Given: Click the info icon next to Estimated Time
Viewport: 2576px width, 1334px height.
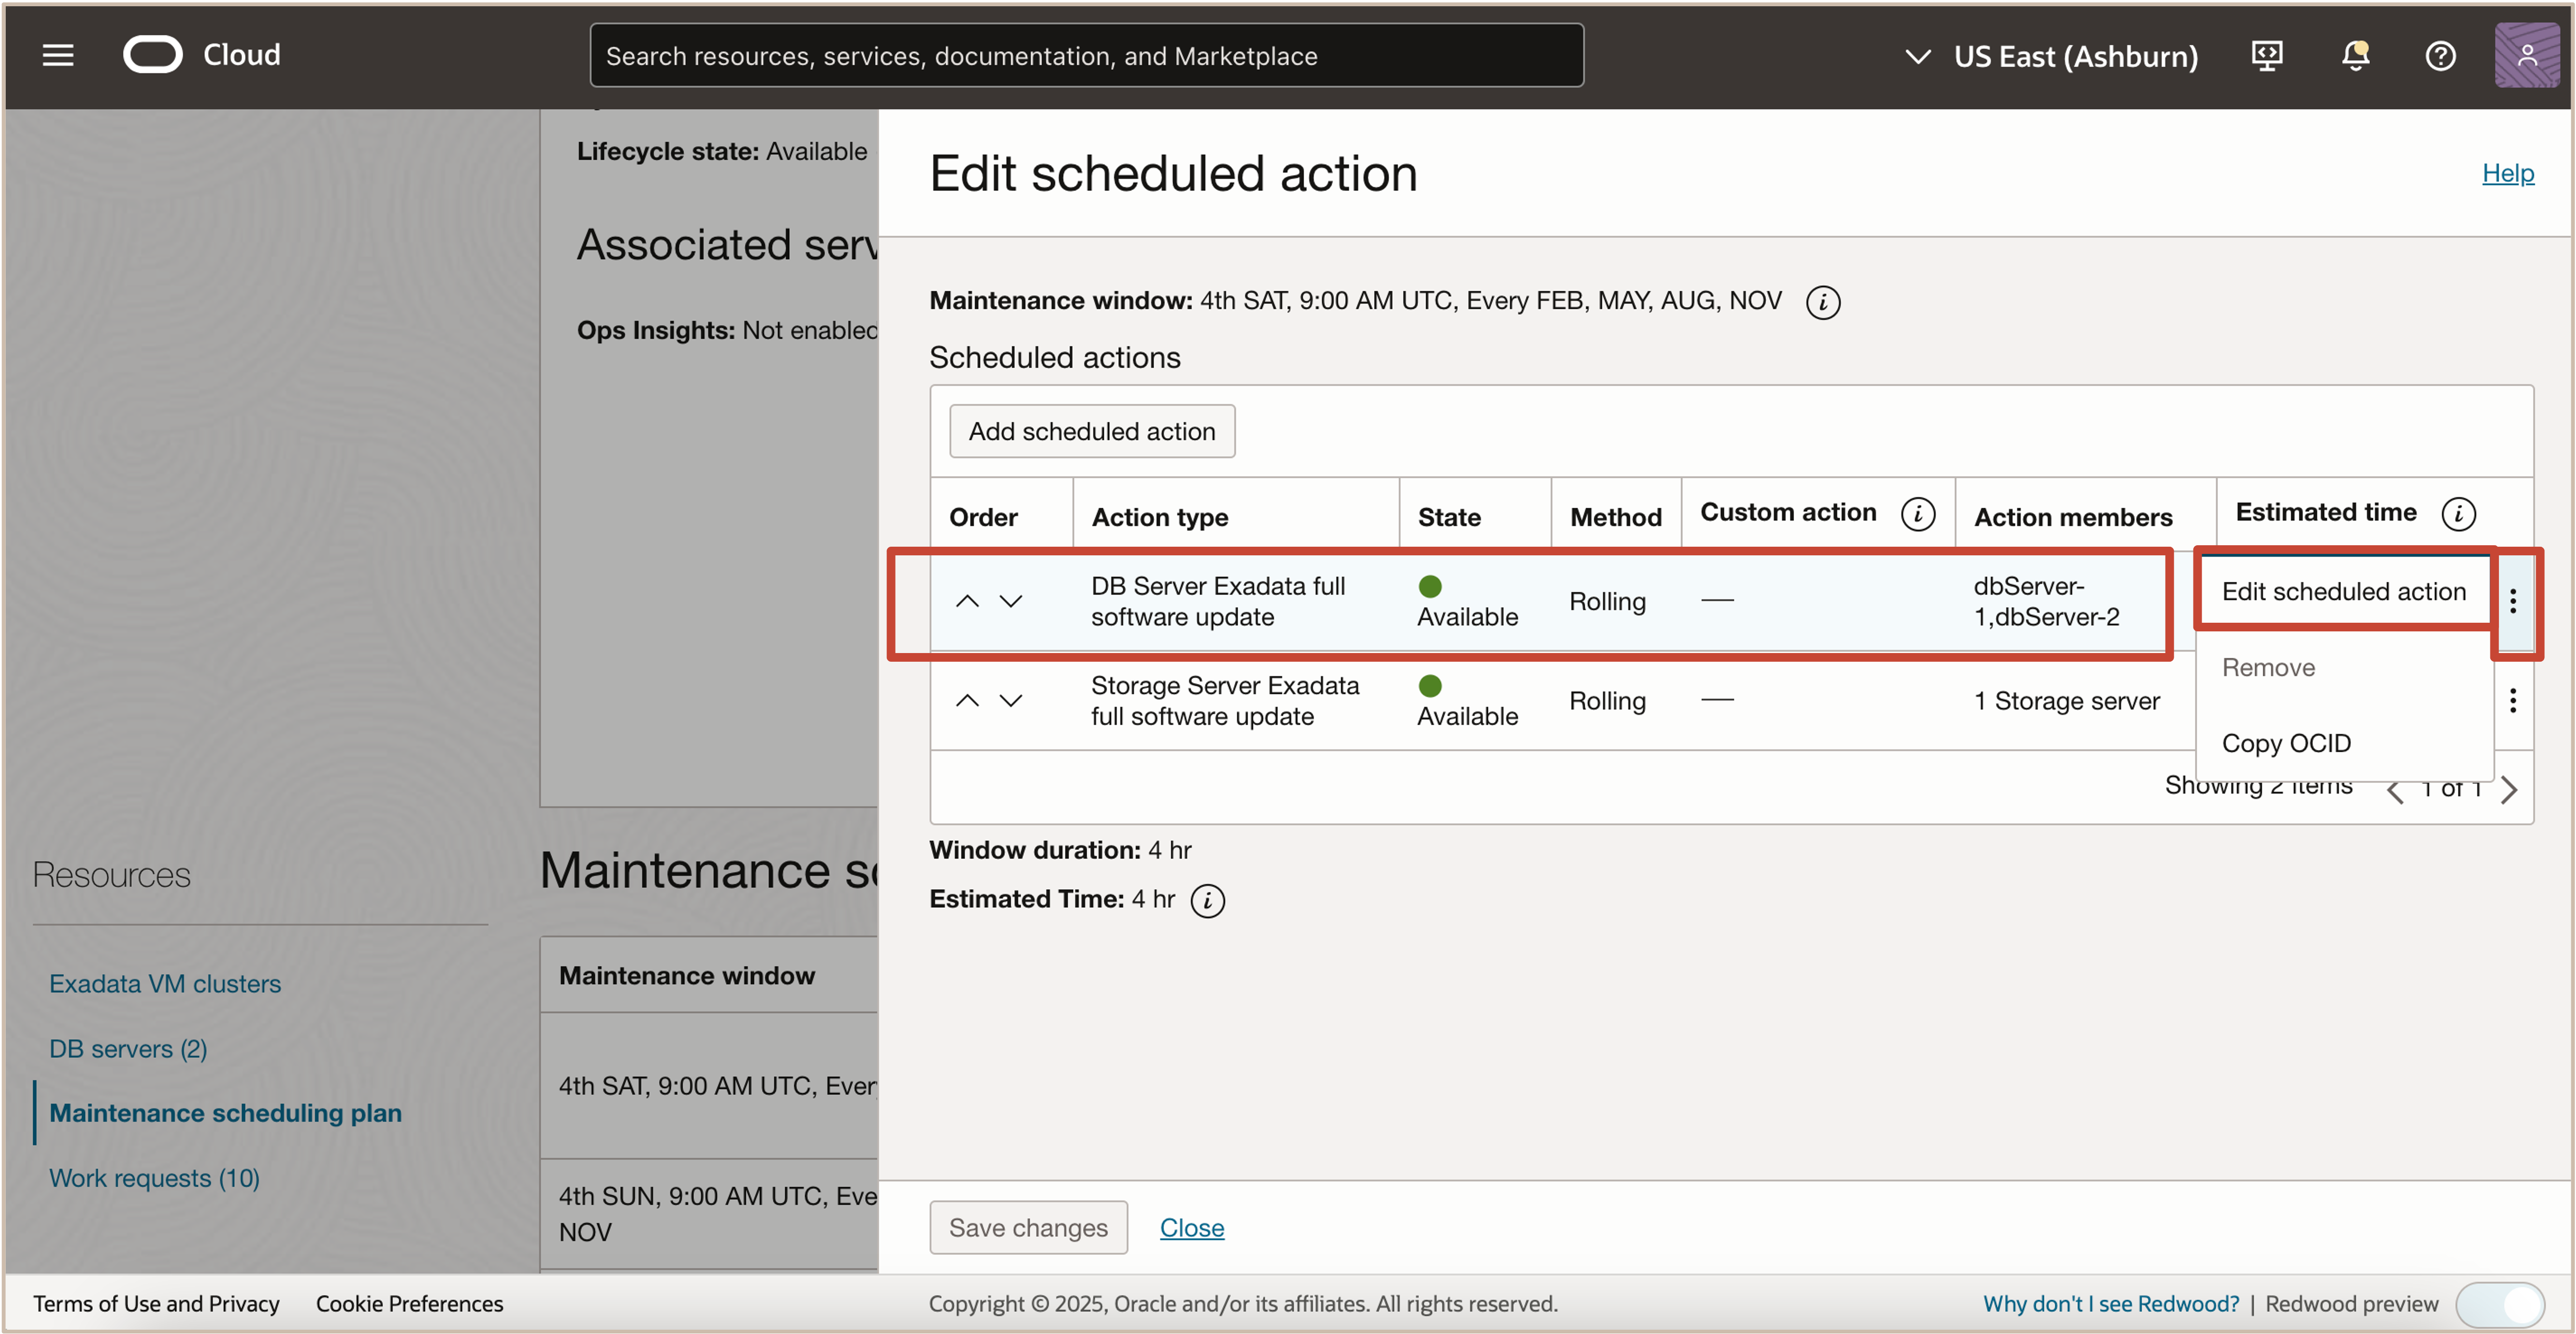Looking at the screenshot, I should tap(1207, 900).
